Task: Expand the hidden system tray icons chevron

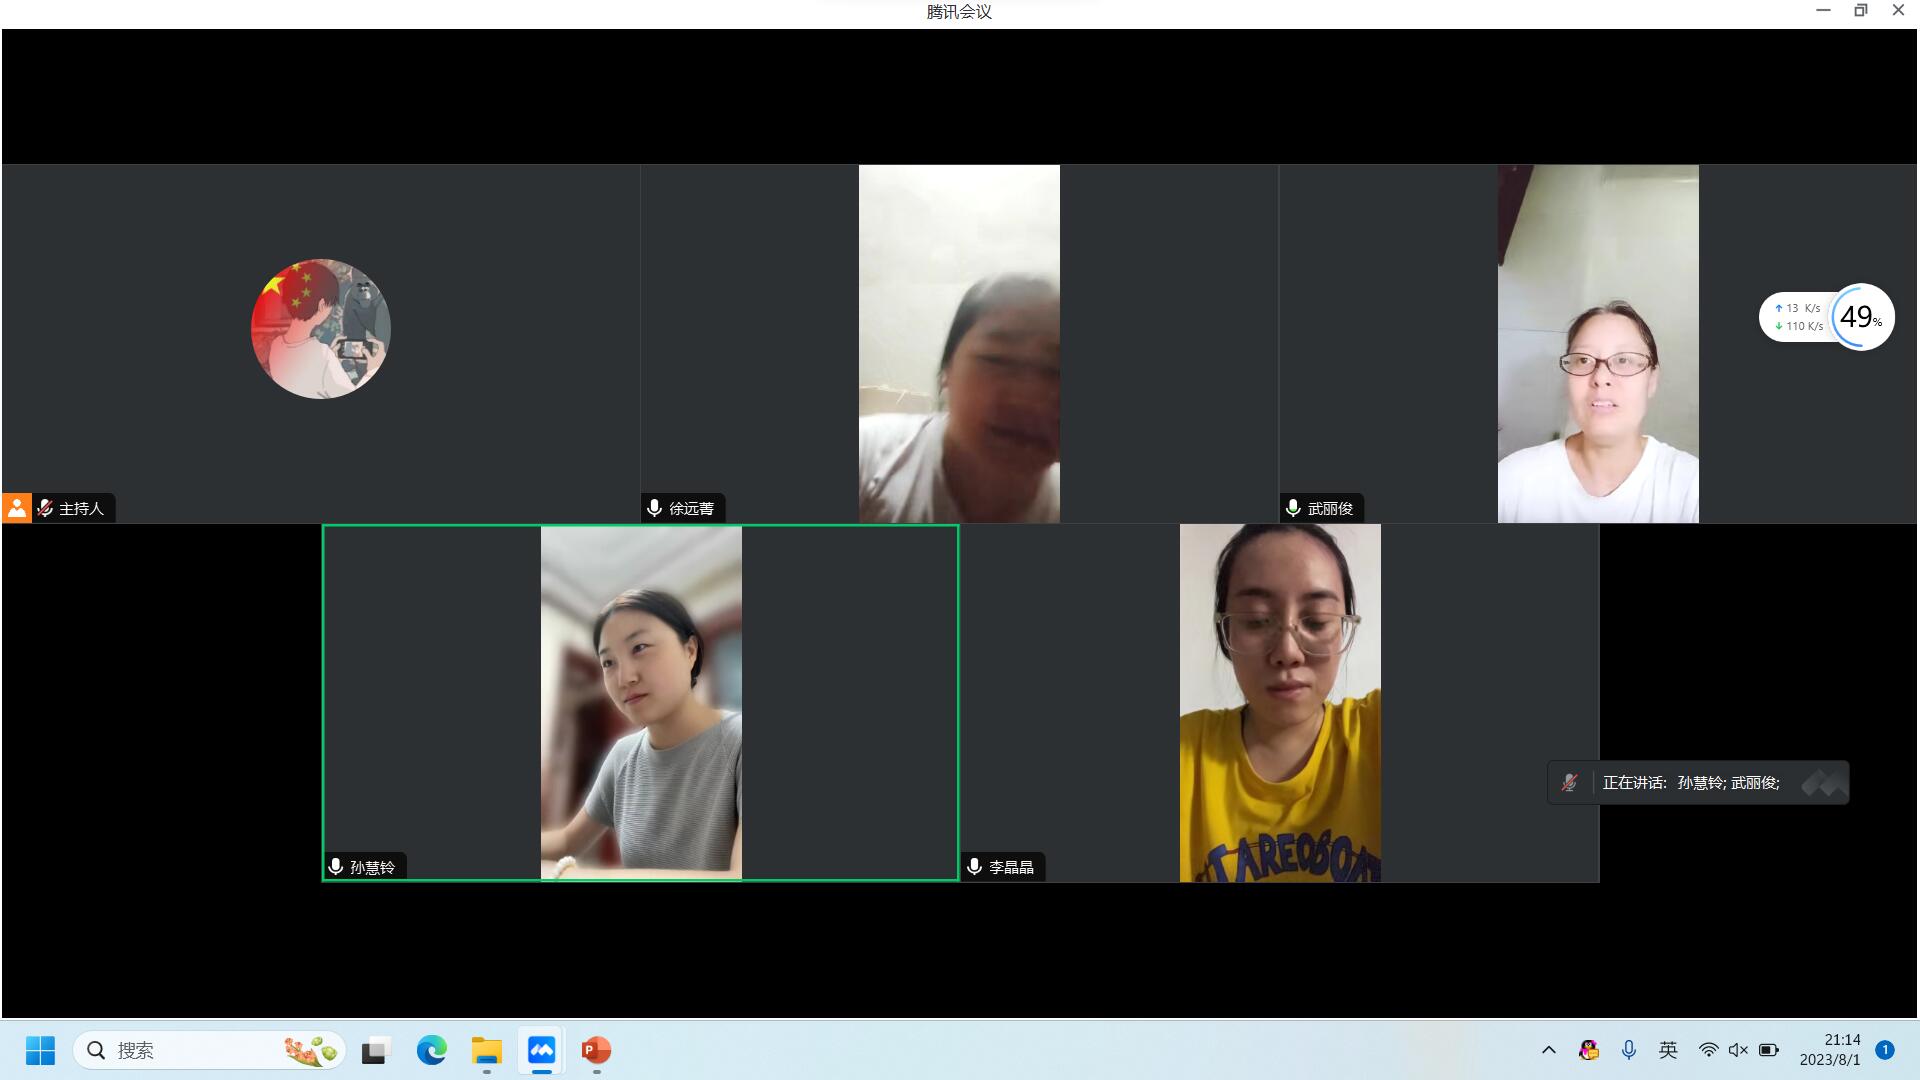Action: (1548, 1050)
